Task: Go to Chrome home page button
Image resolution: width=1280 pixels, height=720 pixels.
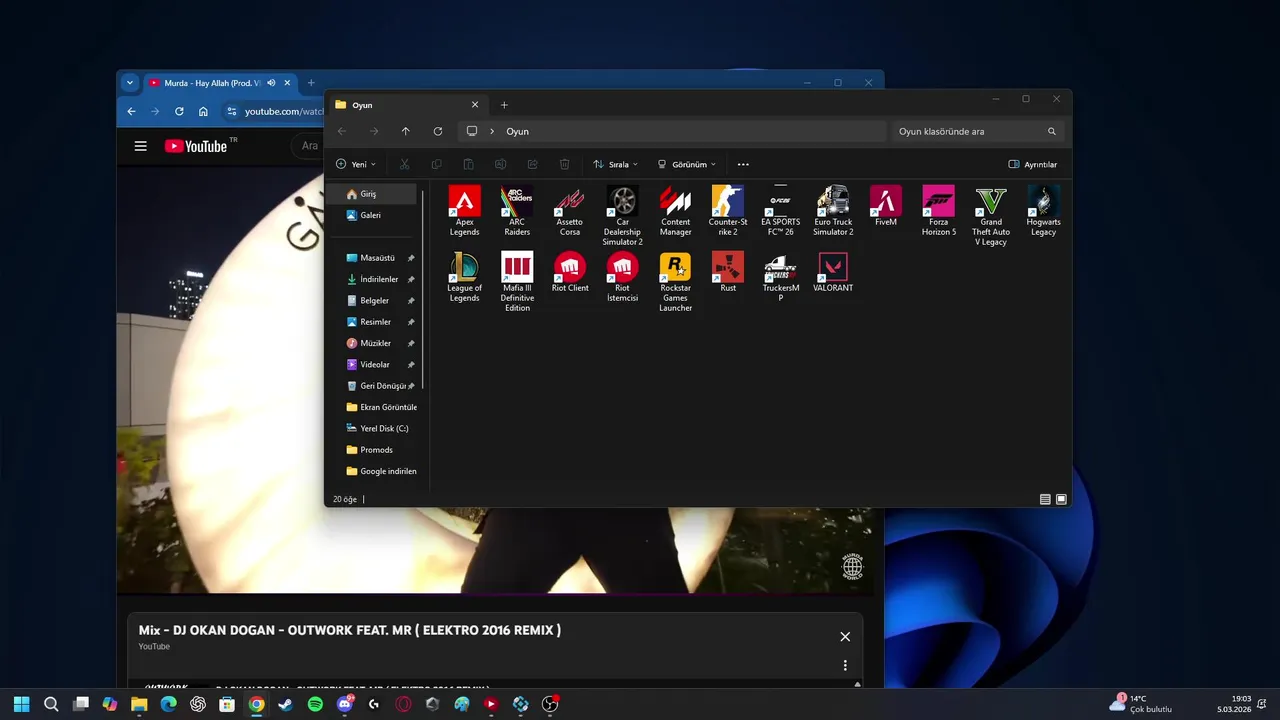Action: pyautogui.click(x=203, y=111)
